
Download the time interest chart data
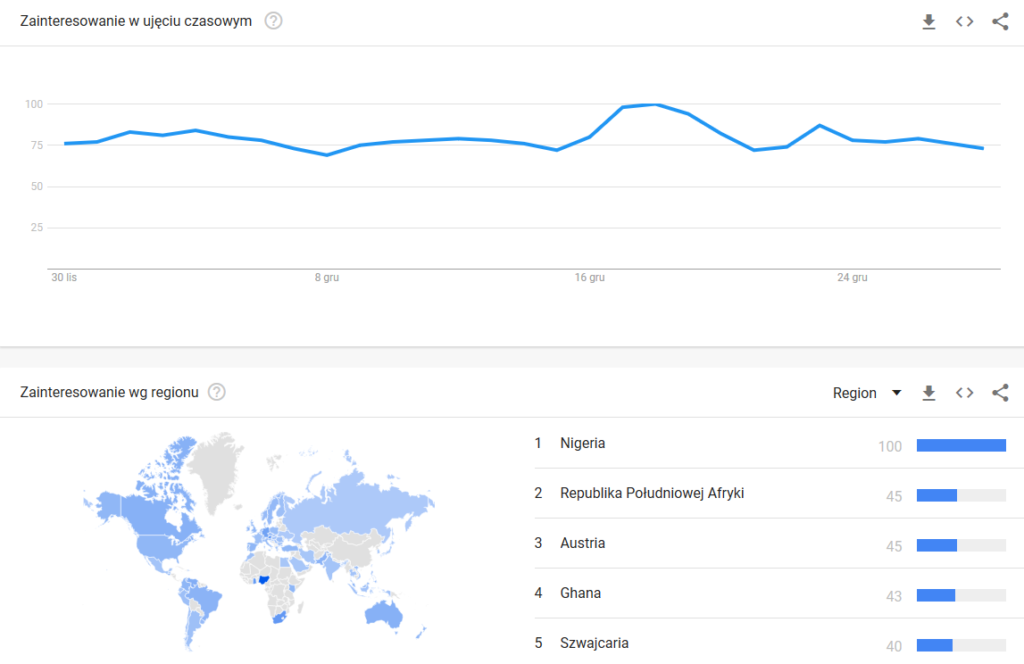pyautogui.click(x=928, y=22)
